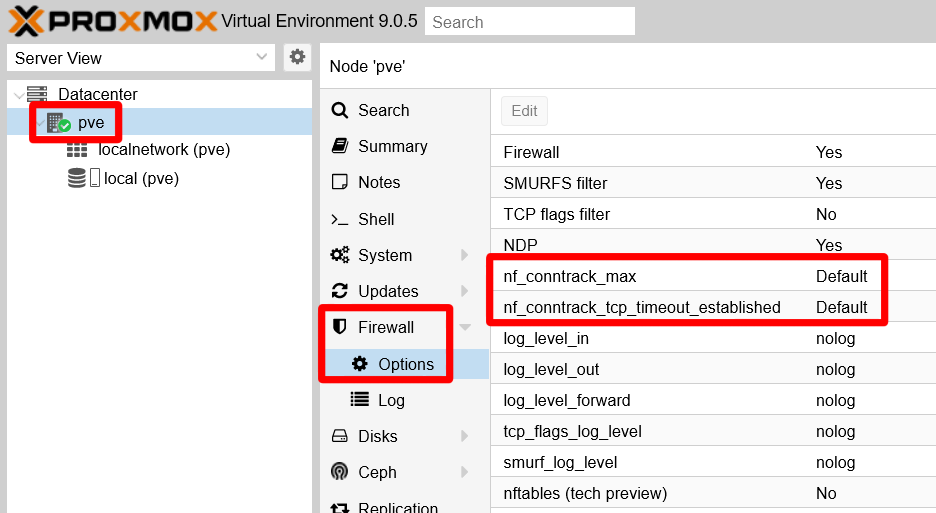Viewport: 936px width, 513px height.
Task: Select the Datacenter server icon
Action: (37, 94)
